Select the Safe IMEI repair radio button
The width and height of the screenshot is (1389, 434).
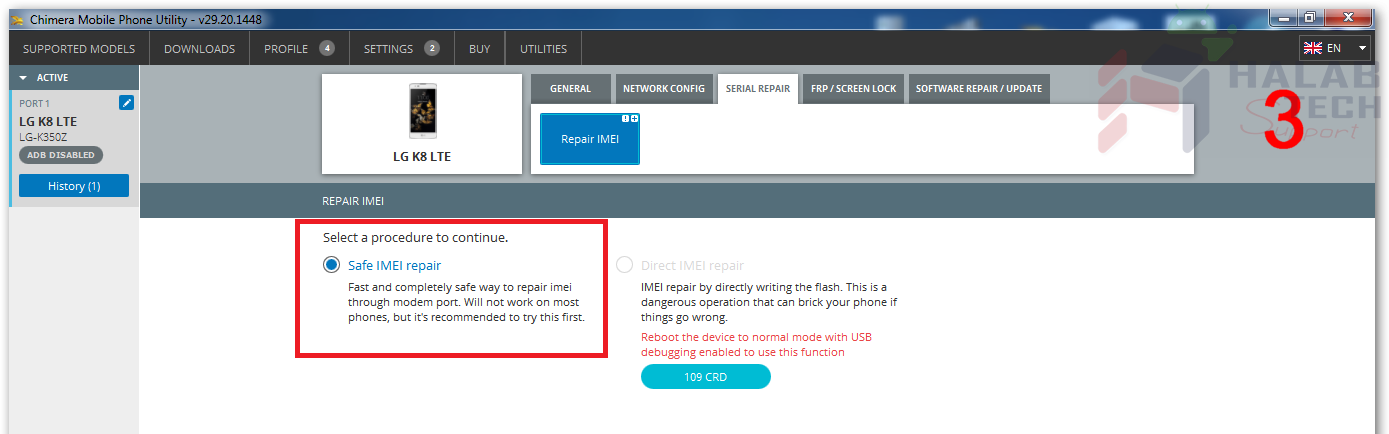[x=331, y=265]
